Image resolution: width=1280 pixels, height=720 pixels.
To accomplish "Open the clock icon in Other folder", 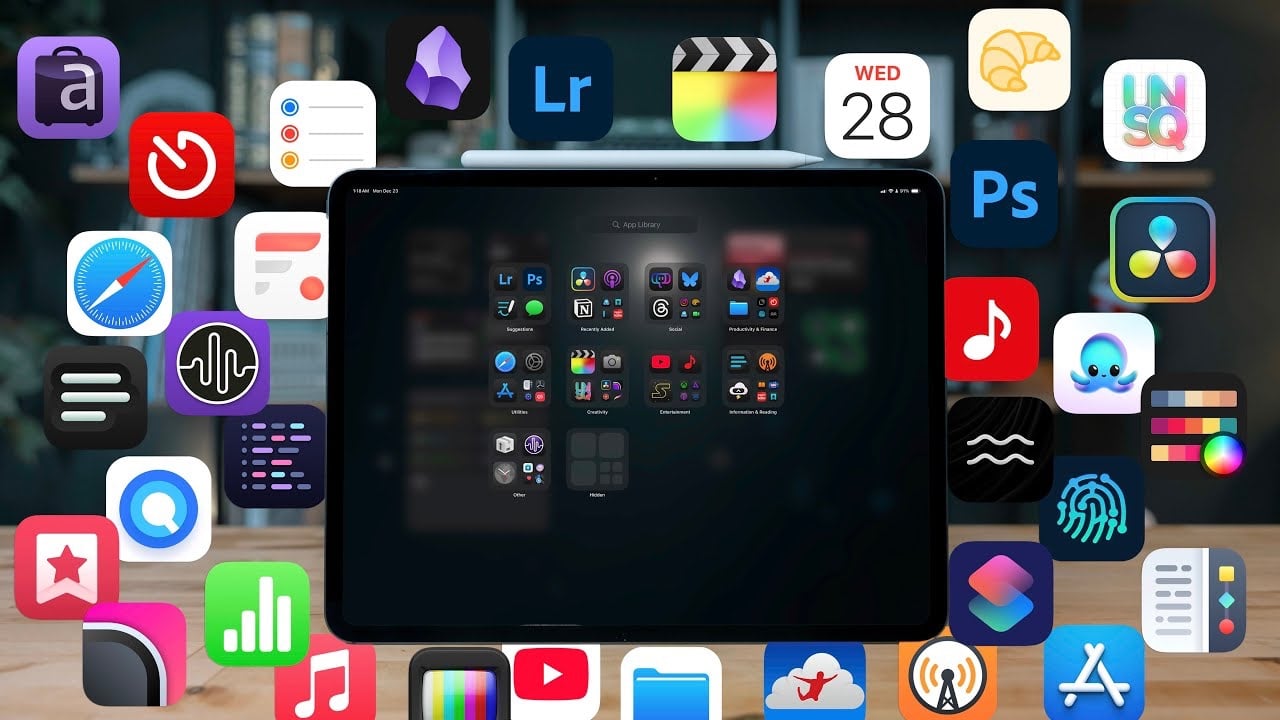I will (505, 473).
